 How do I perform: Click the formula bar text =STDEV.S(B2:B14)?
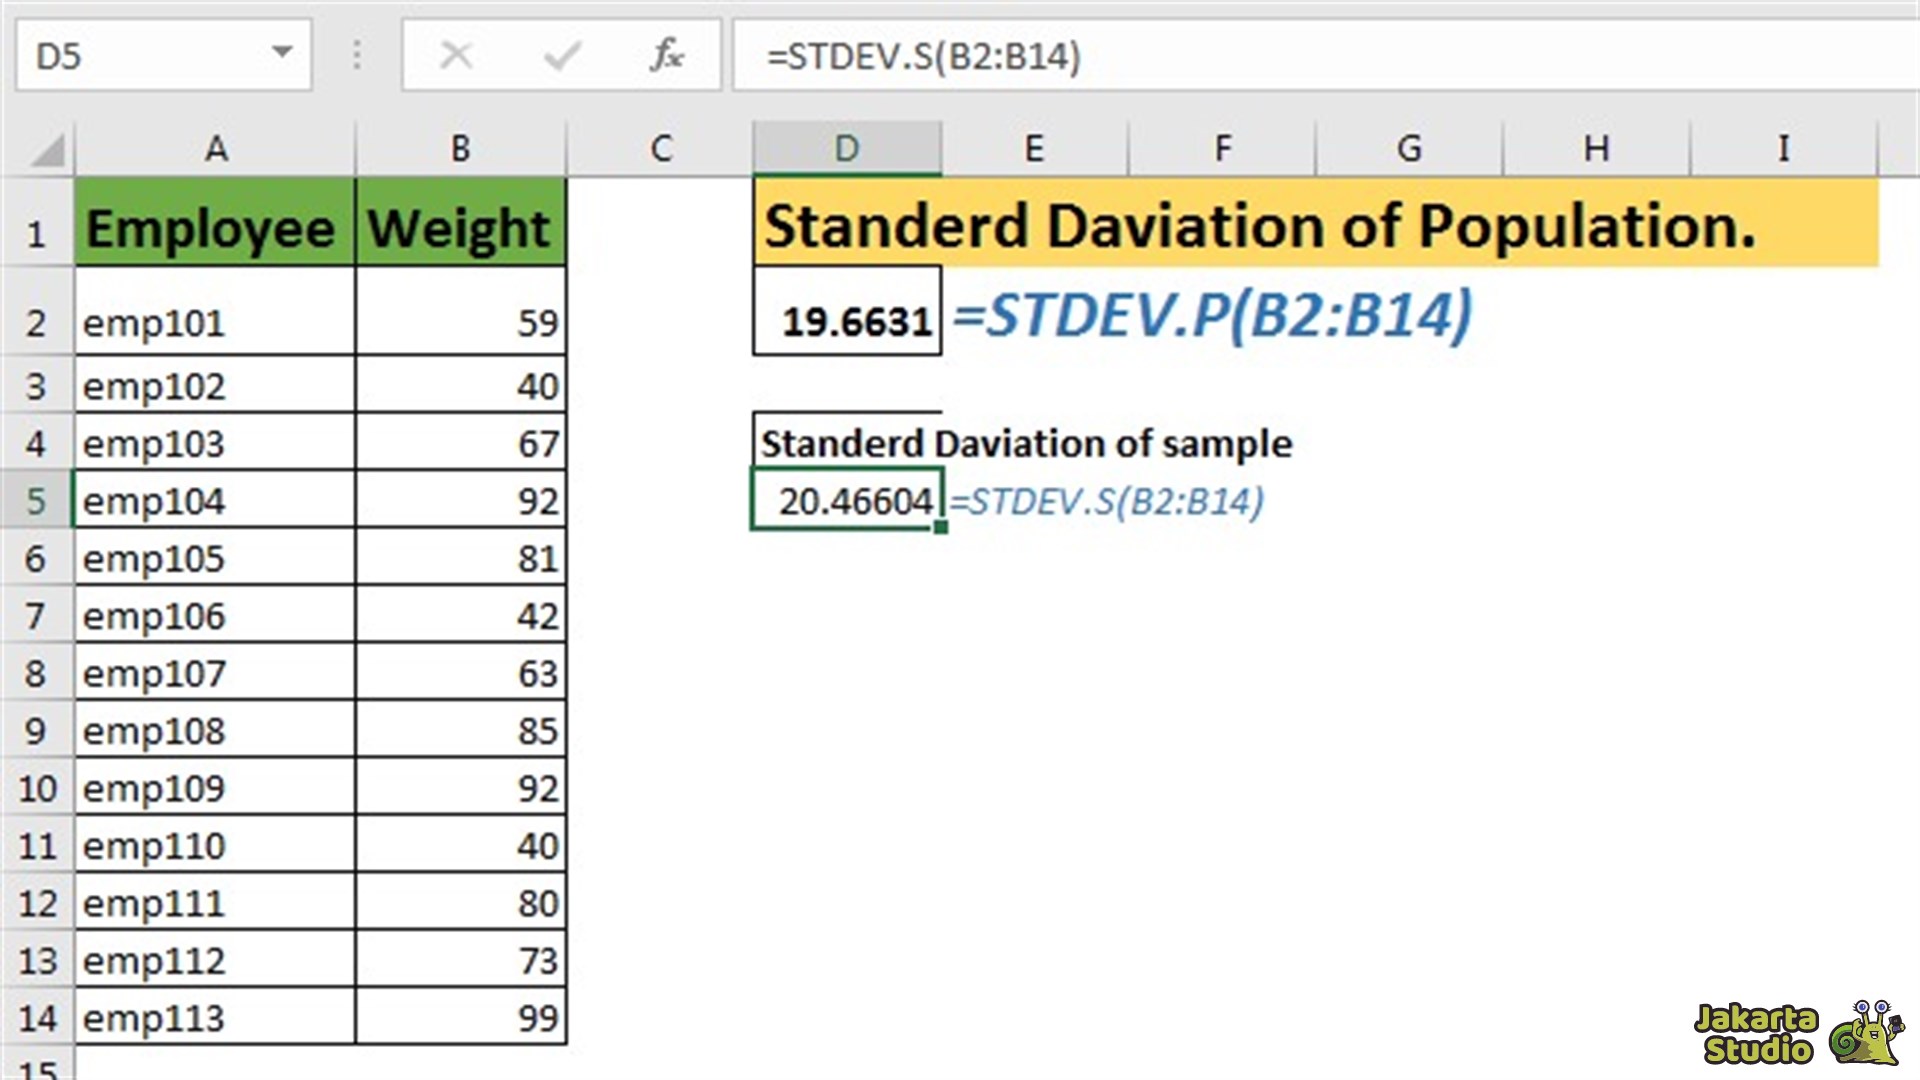coord(924,56)
